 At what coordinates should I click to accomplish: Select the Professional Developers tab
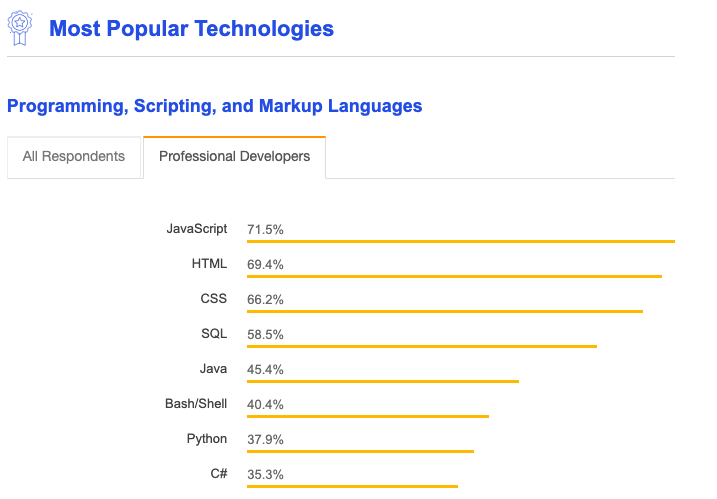coord(234,157)
